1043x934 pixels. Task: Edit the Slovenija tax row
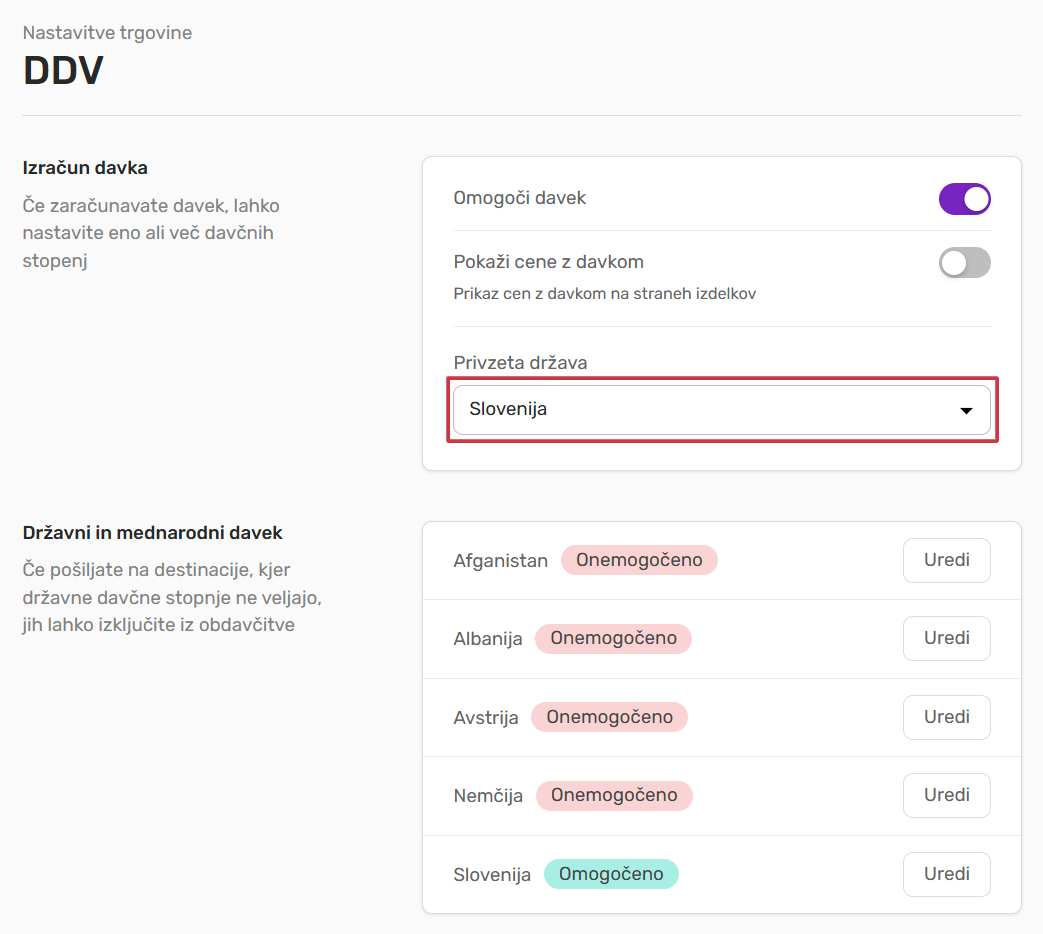click(x=946, y=874)
